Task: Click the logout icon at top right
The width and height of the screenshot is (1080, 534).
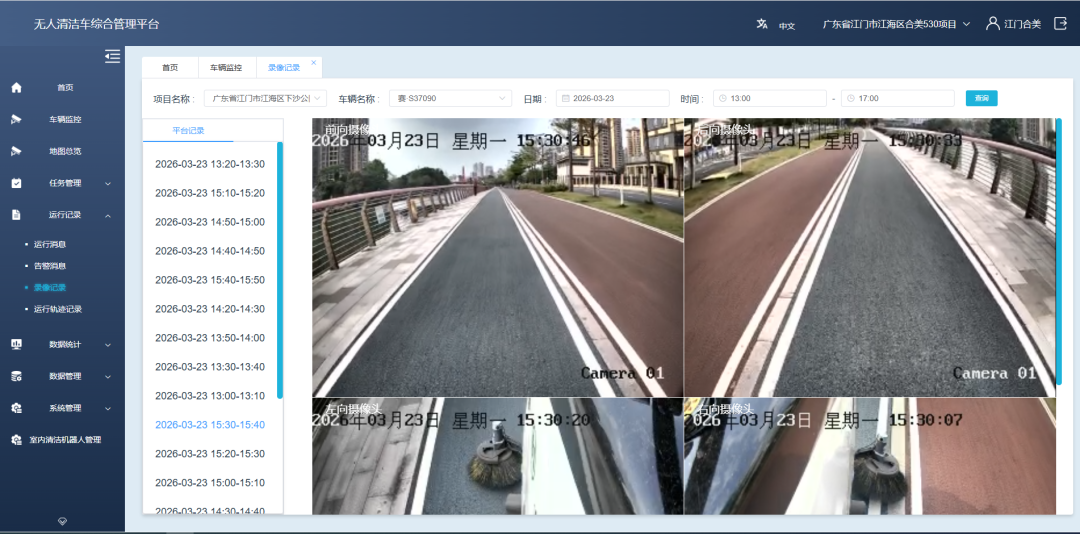Action: pyautogui.click(x=1060, y=23)
